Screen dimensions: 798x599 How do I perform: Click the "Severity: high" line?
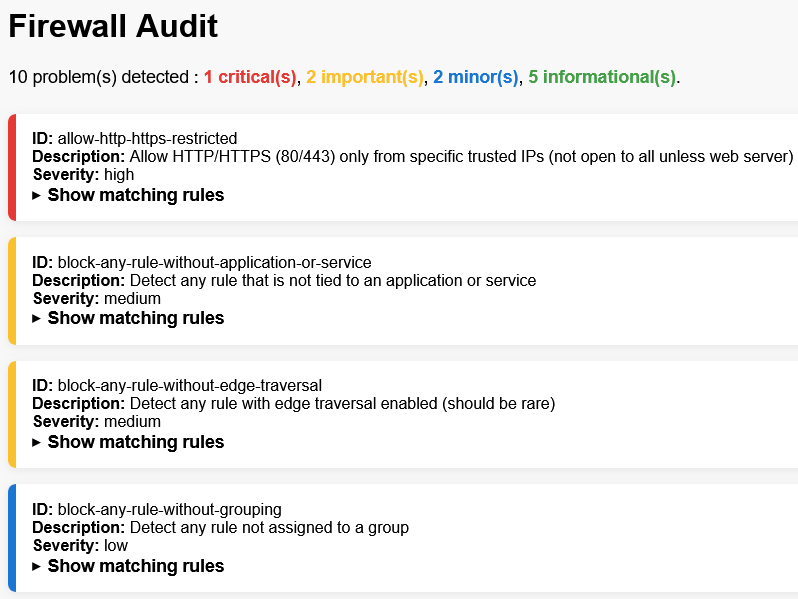(x=83, y=174)
